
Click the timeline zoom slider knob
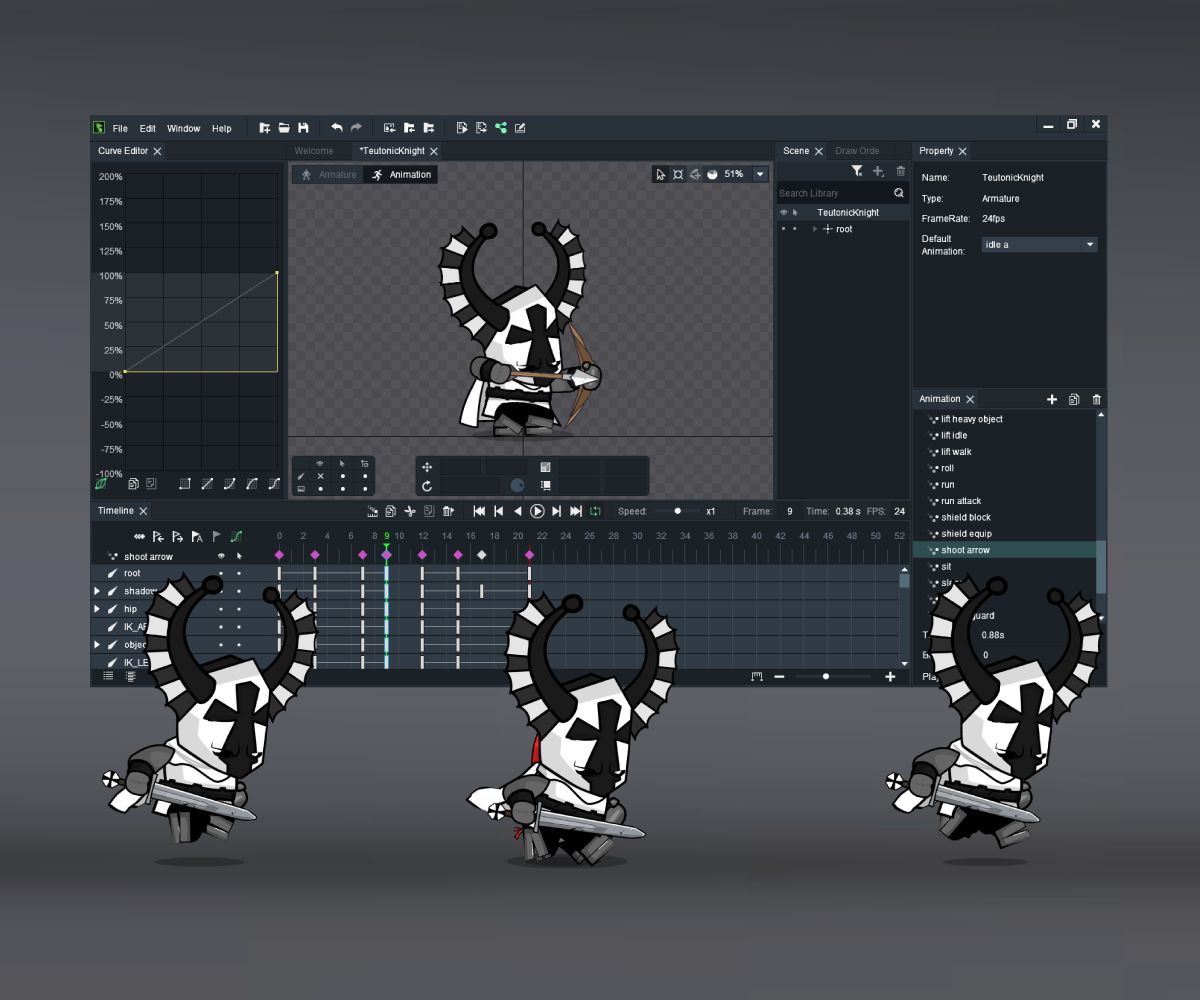click(x=826, y=677)
